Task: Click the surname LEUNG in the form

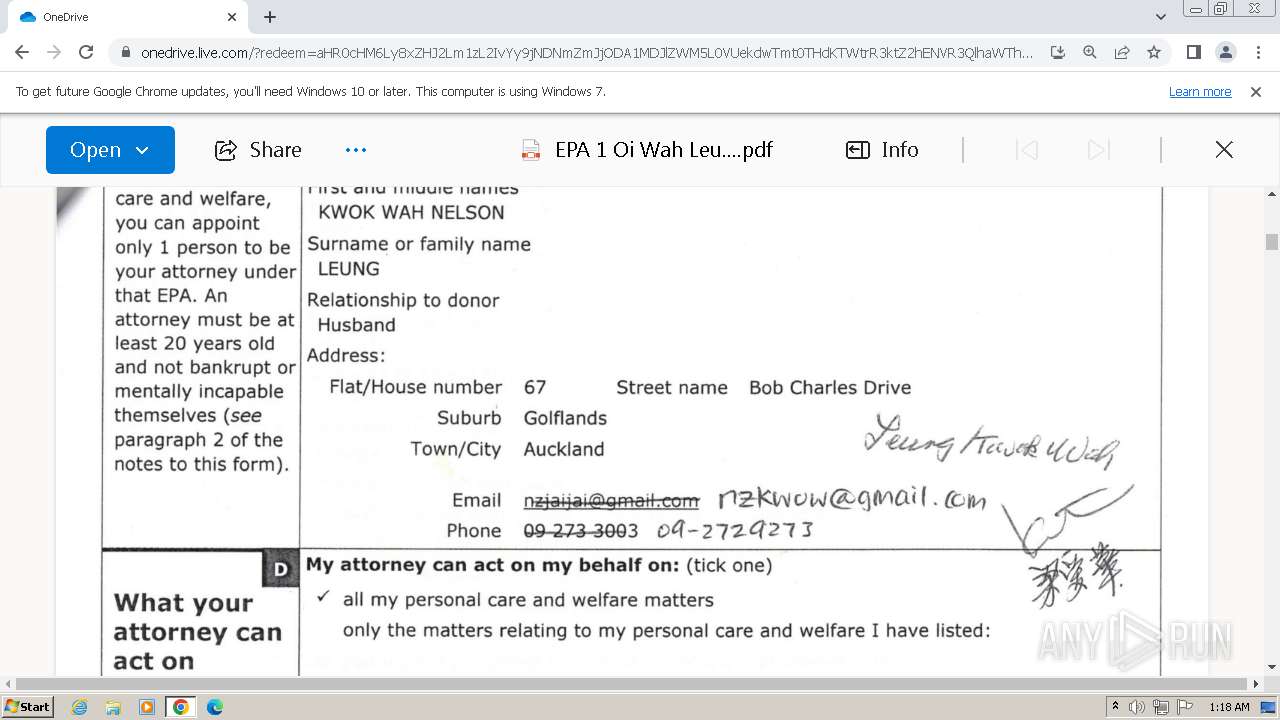Action: coord(348,268)
